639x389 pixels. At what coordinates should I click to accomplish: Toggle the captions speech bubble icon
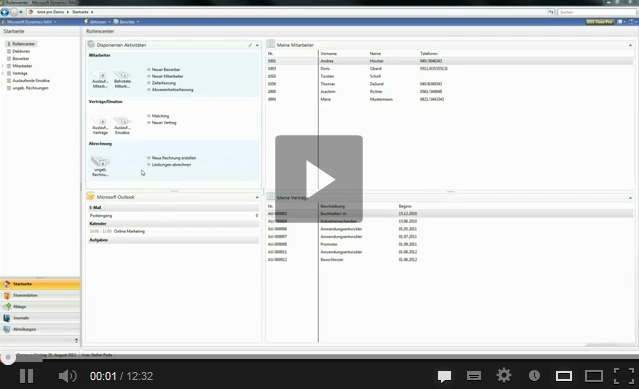[444, 376]
